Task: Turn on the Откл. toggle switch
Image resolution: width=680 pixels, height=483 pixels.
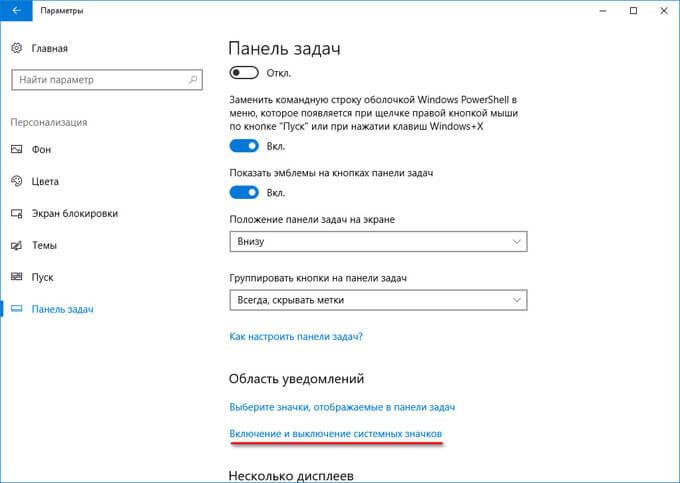Action: coord(244,73)
